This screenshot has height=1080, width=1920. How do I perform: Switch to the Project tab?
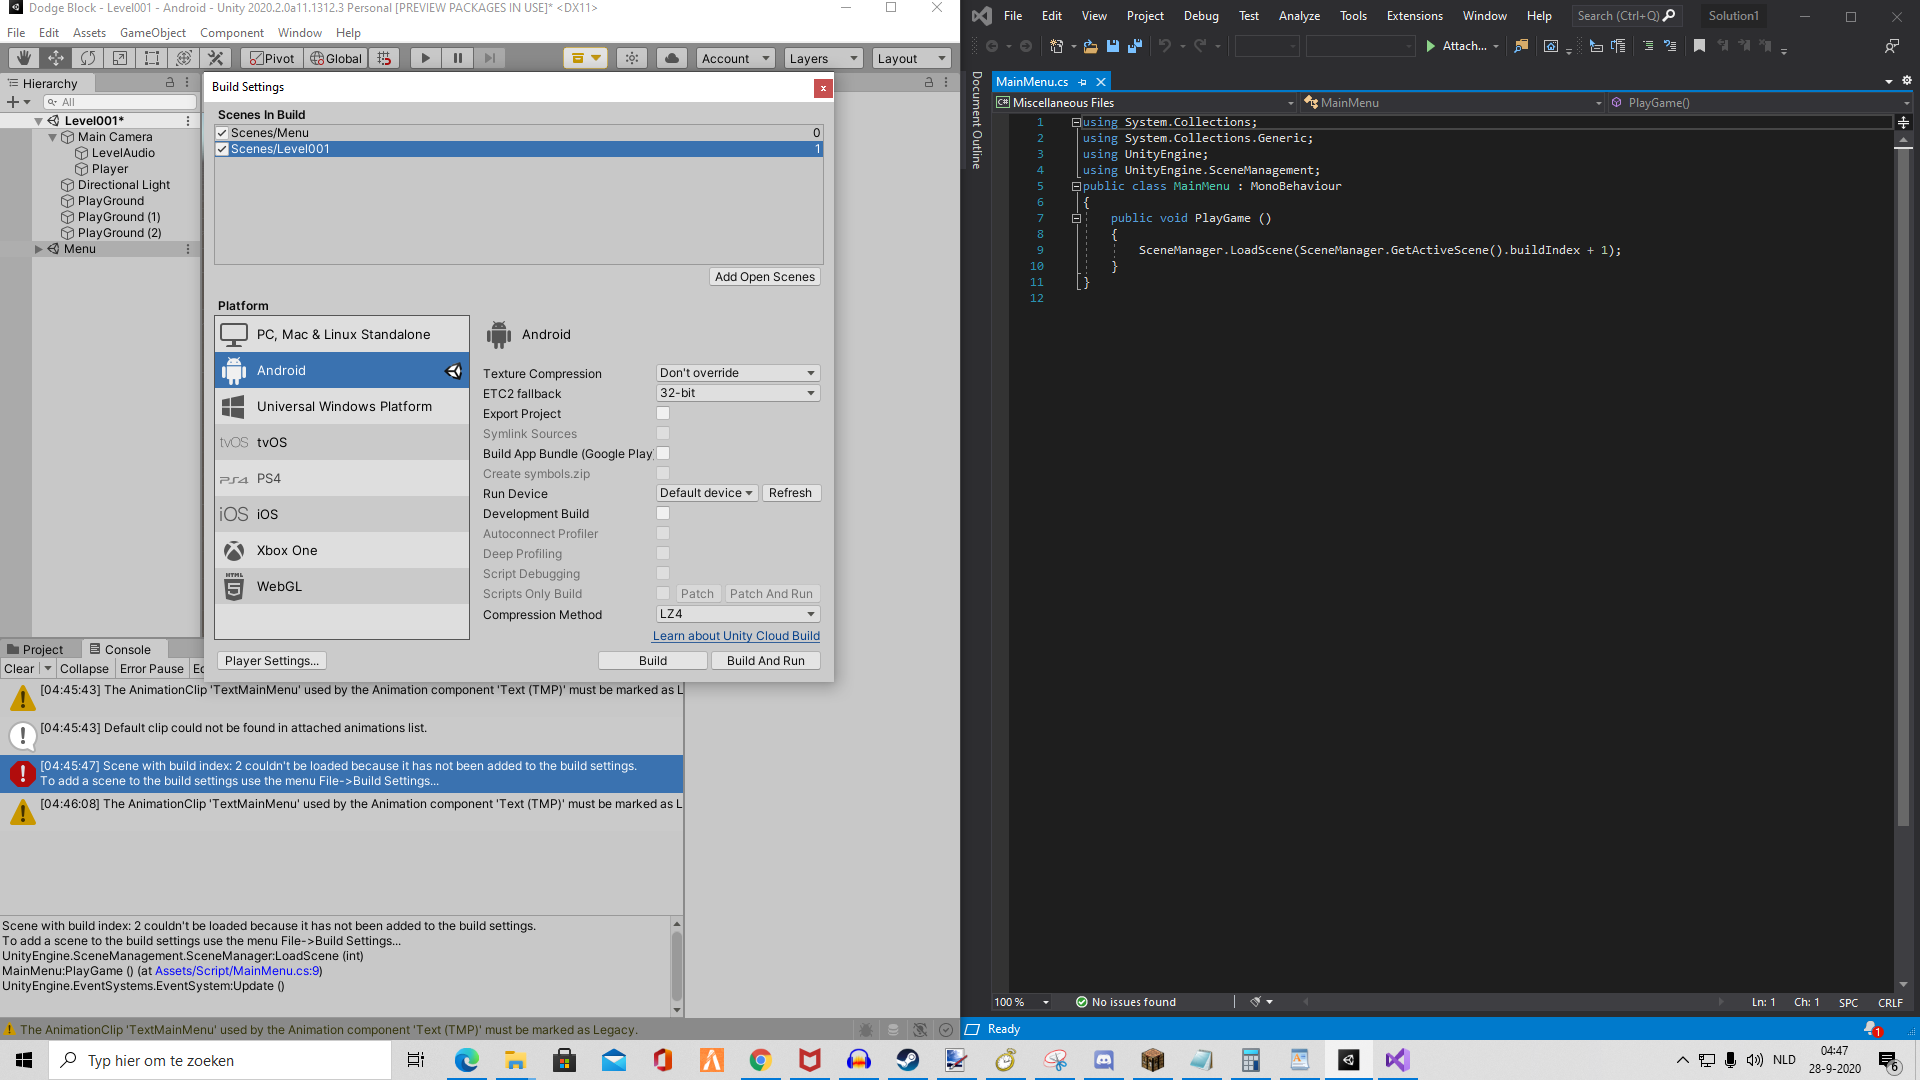pos(35,649)
